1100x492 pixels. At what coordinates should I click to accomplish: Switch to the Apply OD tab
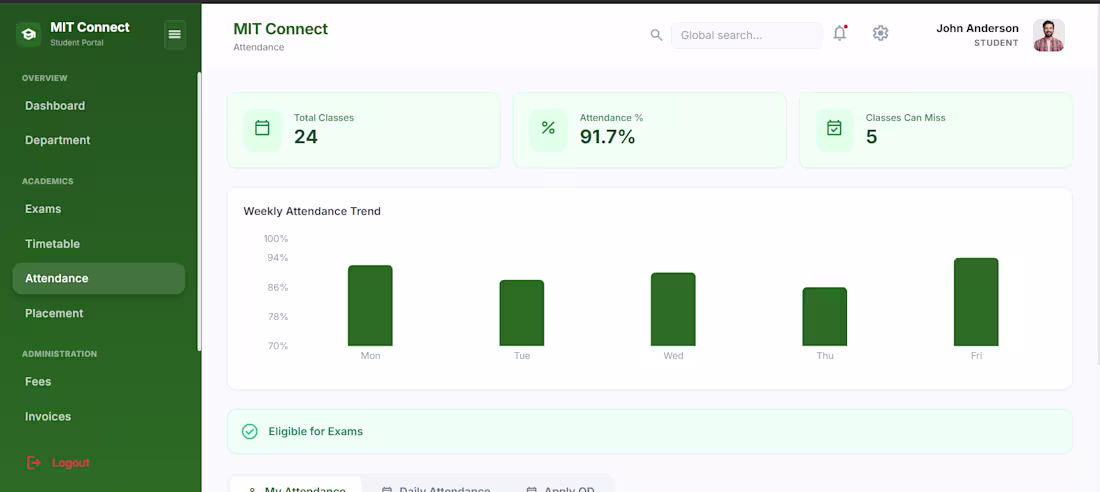point(560,486)
